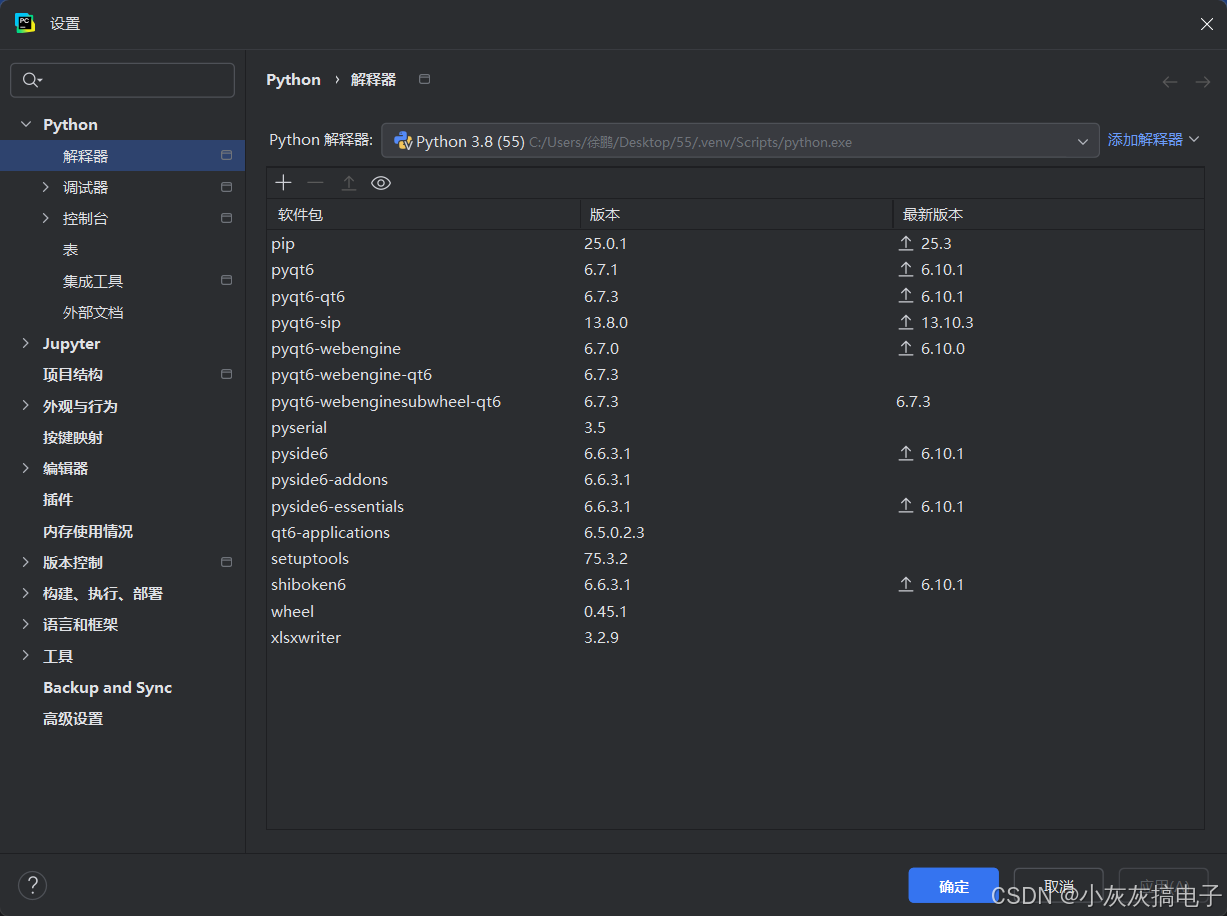
Task: Select the pyserial package row
Action: click(735, 427)
